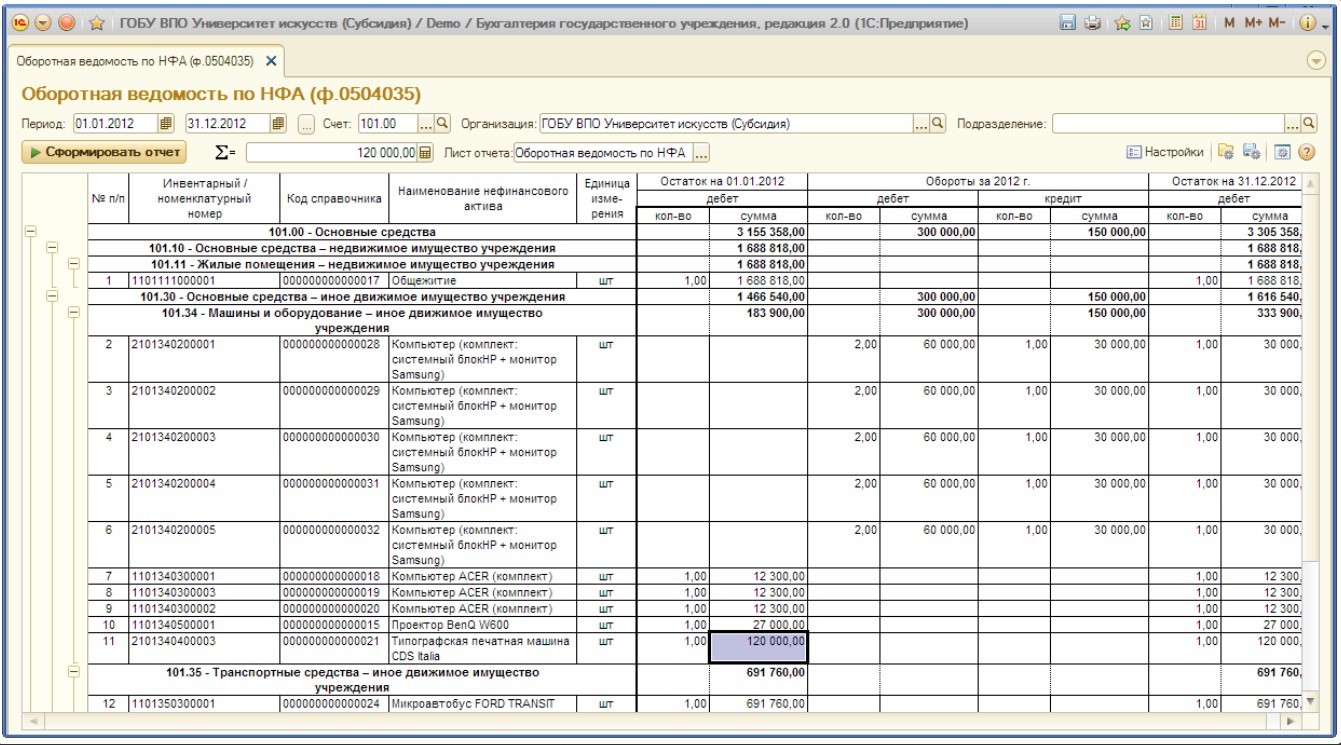This screenshot has height=745, width=1341.
Task: Open favorites star in the title bar
Action: (98, 22)
